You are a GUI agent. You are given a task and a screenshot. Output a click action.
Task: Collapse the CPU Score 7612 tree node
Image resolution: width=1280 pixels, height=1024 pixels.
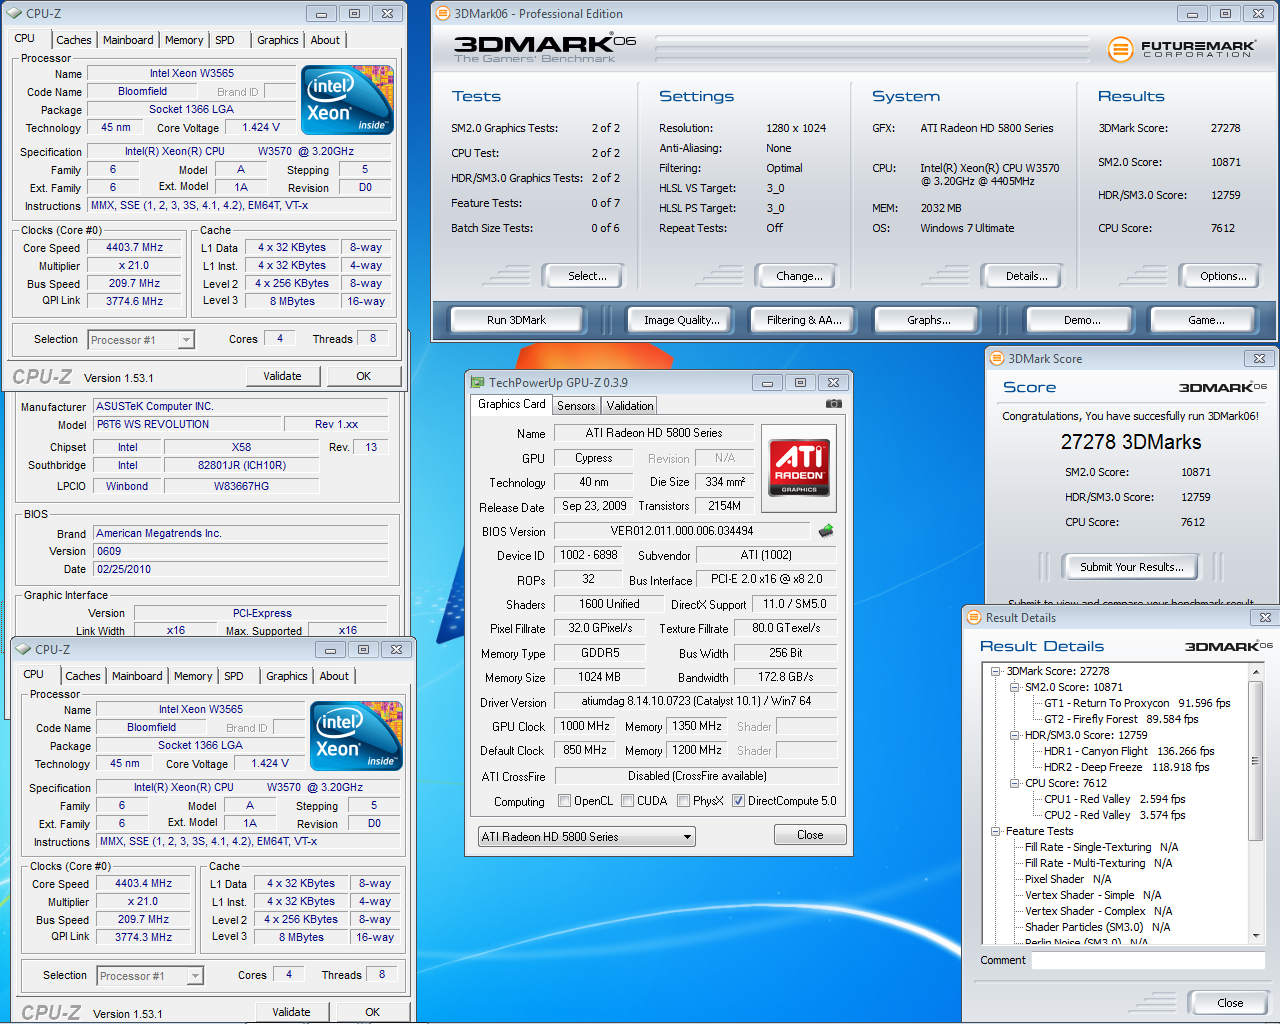click(x=1014, y=783)
